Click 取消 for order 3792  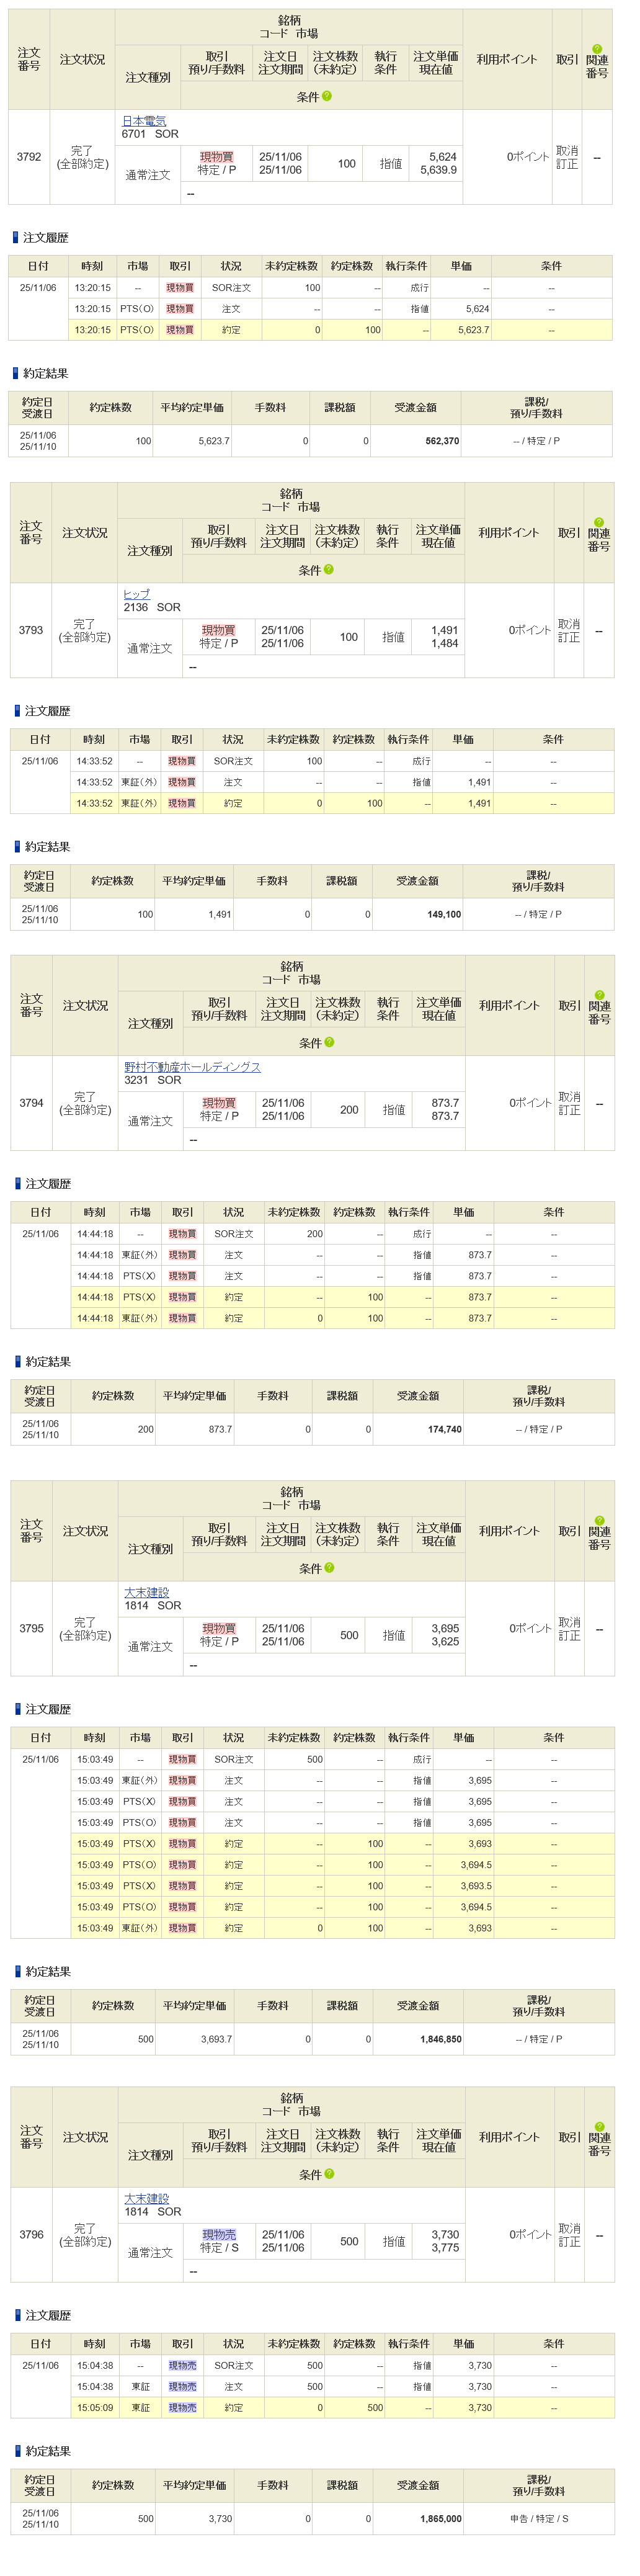coord(567,151)
